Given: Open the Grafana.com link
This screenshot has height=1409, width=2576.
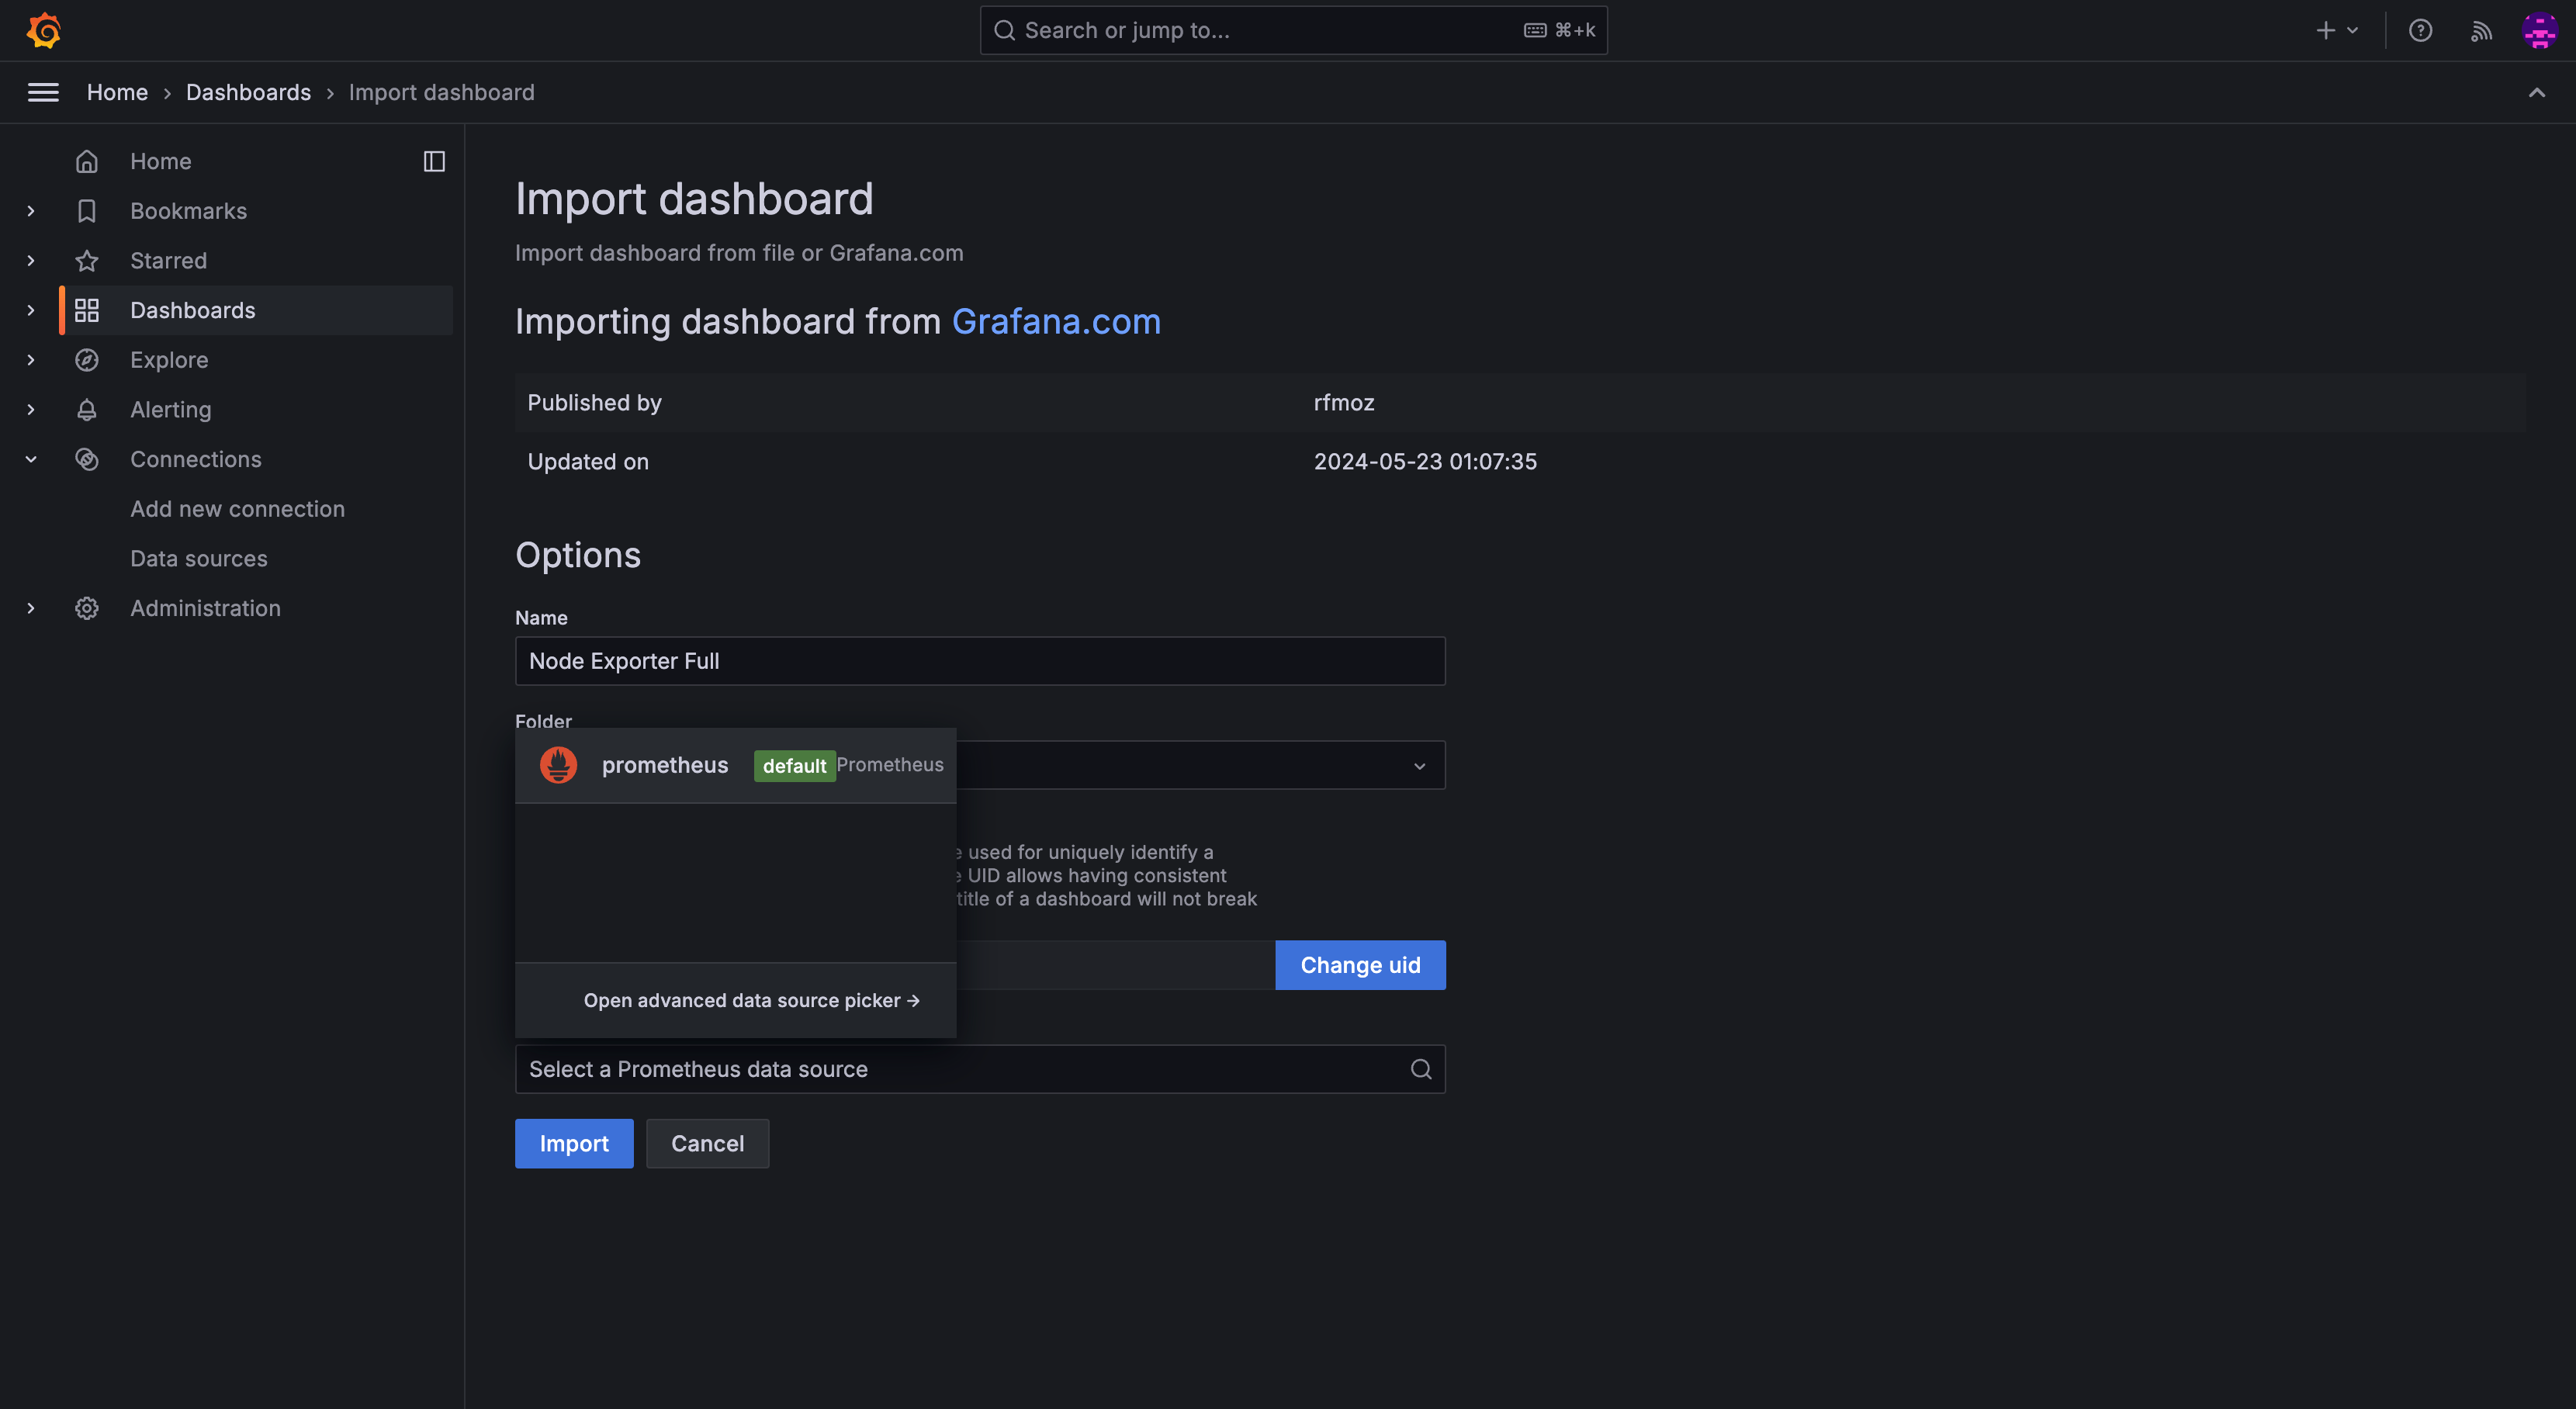Looking at the screenshot, I should click(1056, 322).
